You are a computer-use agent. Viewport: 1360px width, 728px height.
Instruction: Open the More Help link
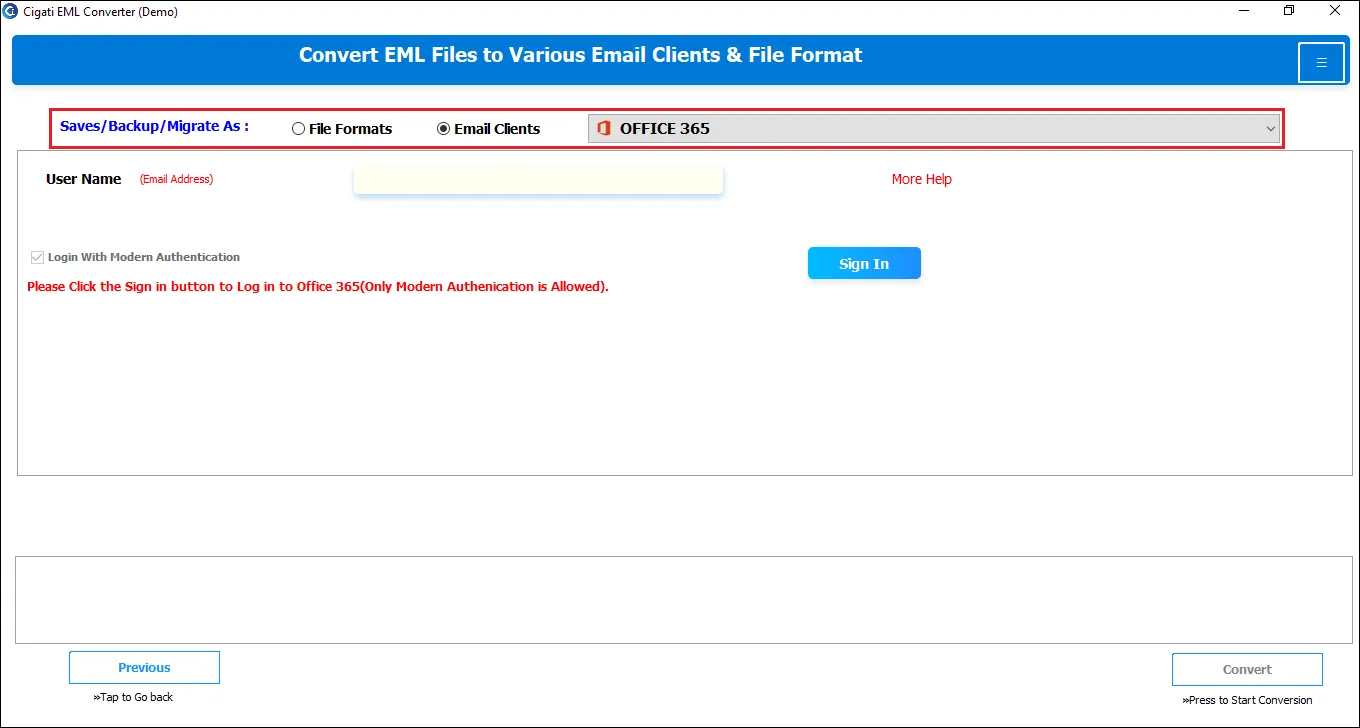(922, 179)
